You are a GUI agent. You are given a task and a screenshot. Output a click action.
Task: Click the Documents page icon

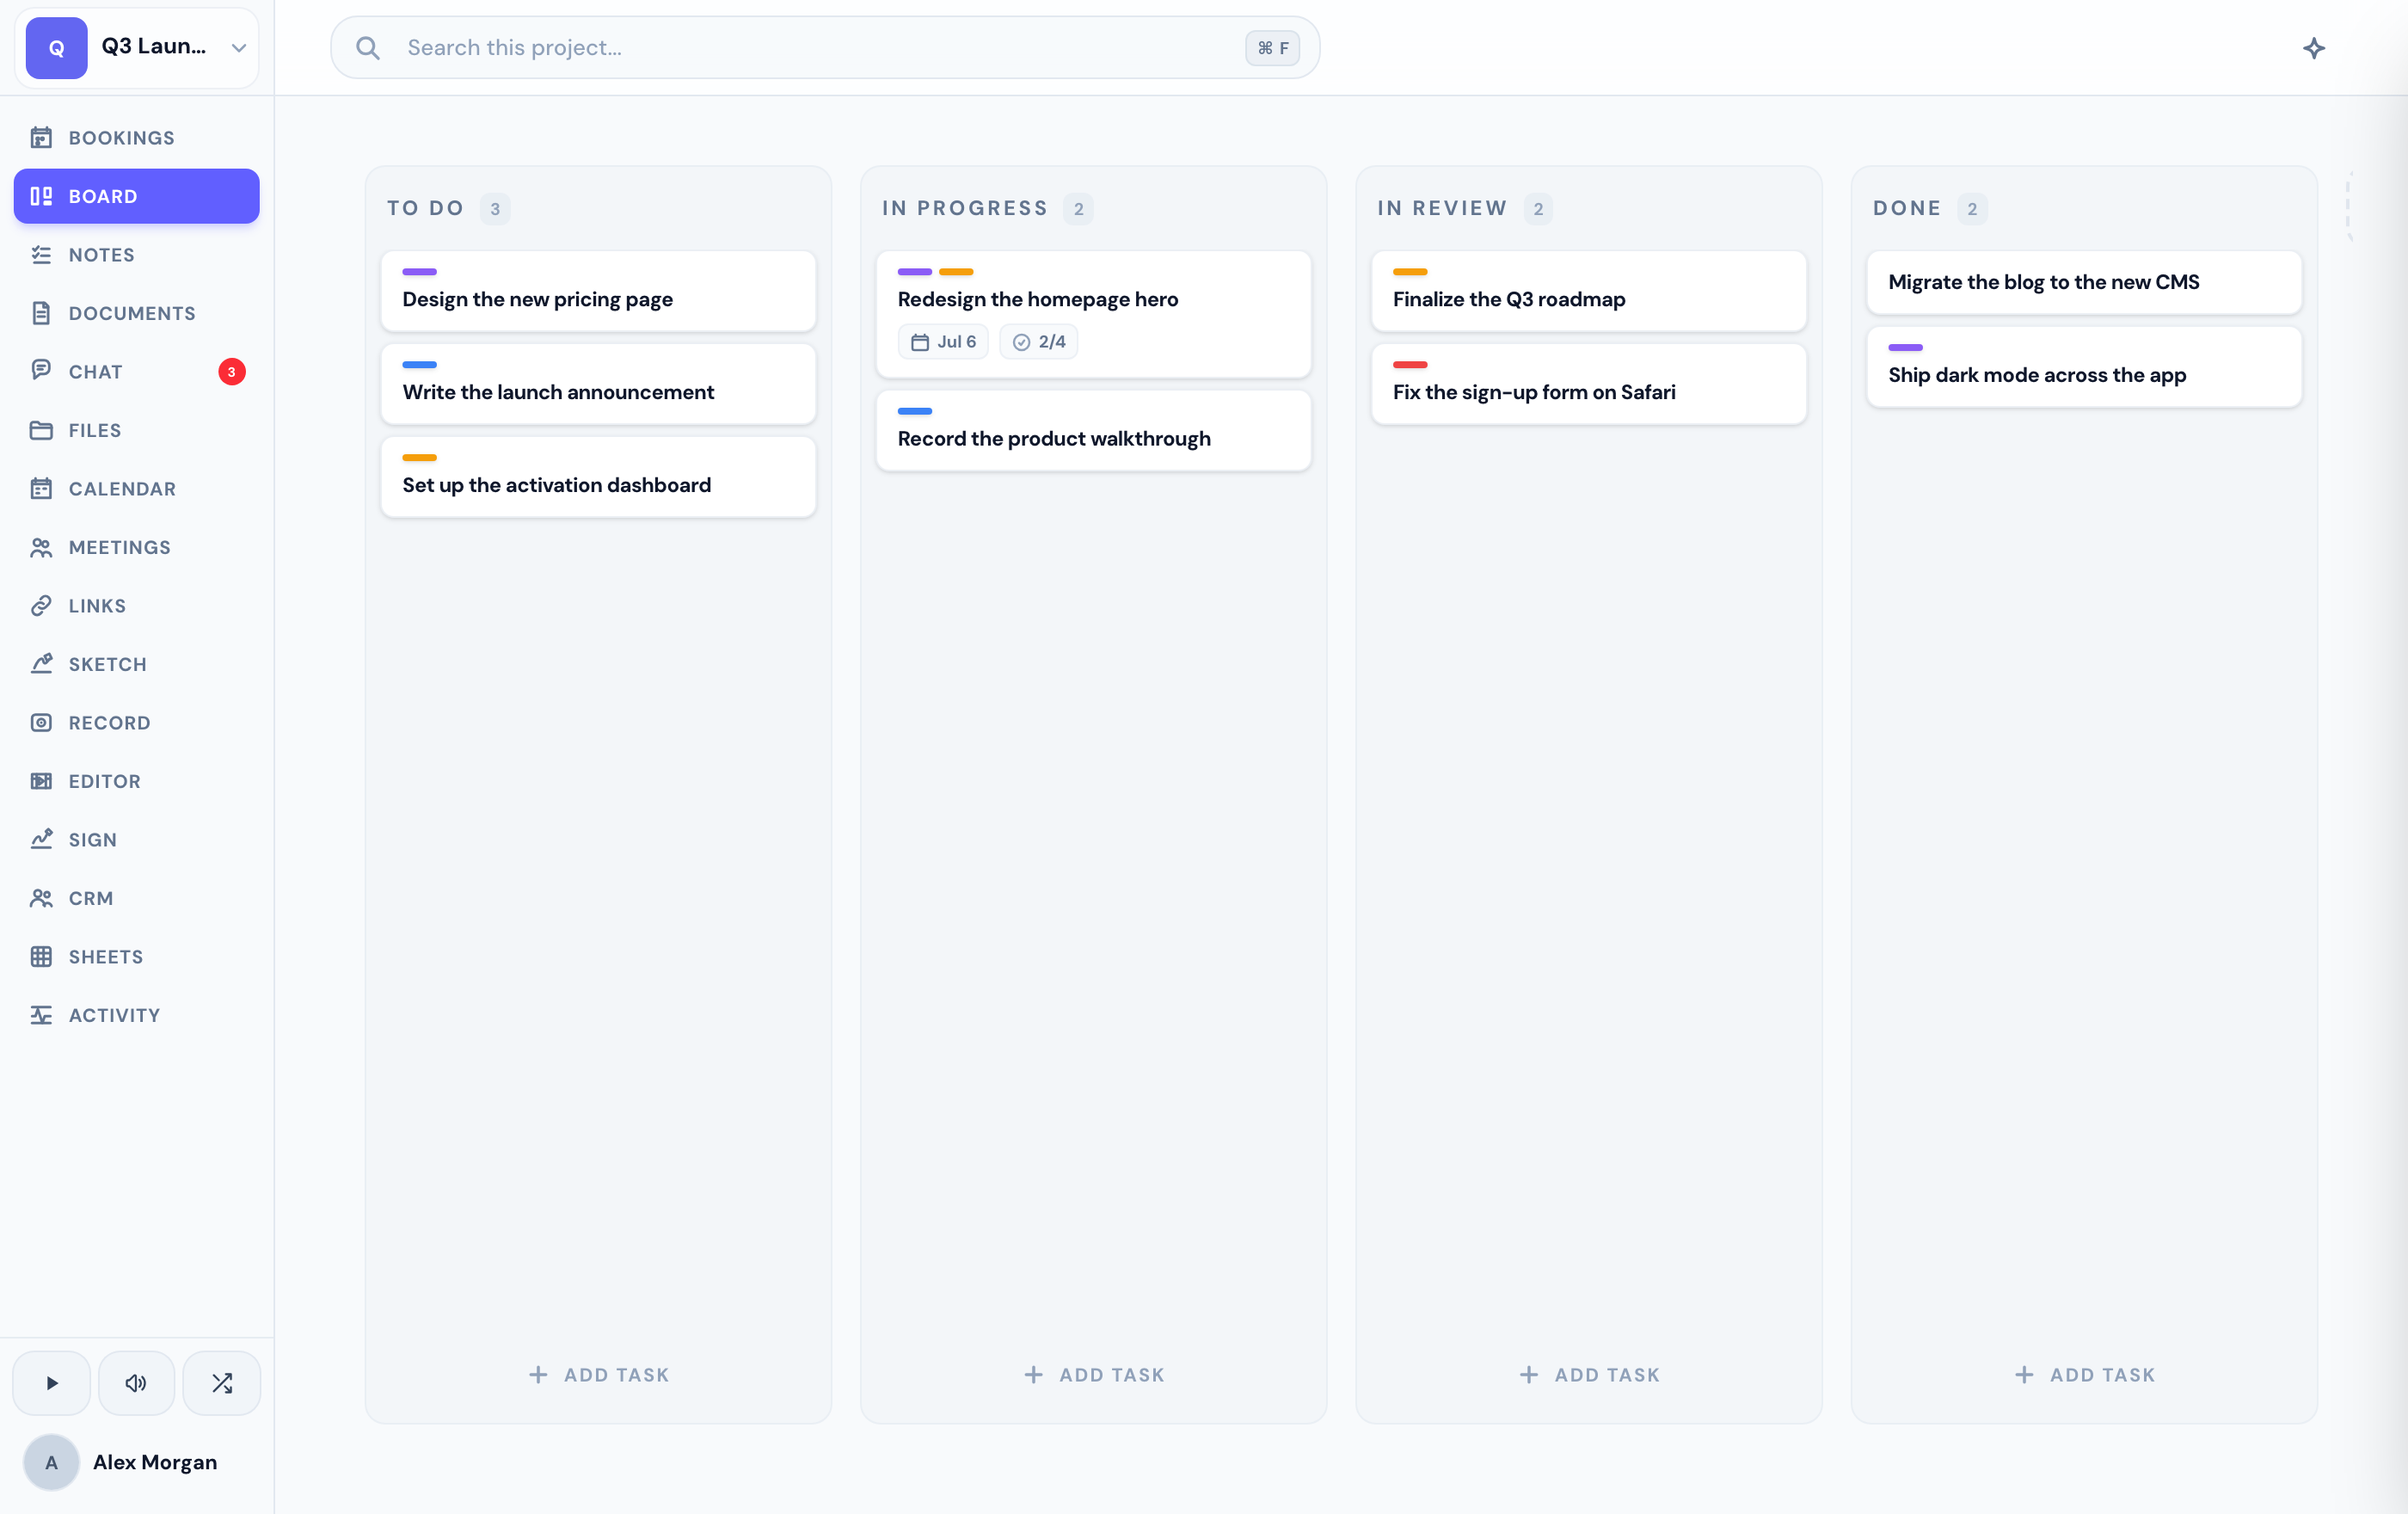pos(41,313)
